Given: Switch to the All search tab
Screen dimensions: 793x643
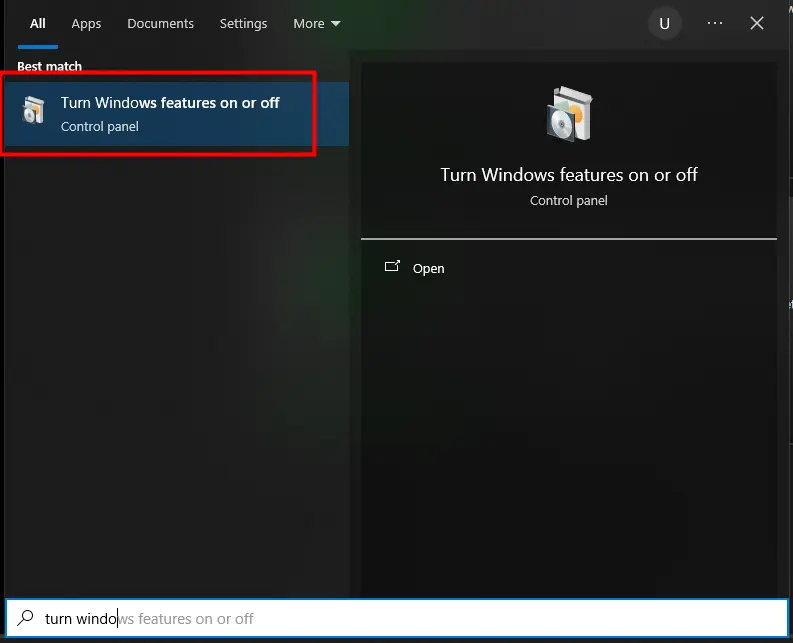Looking at the screenshot, I should 37,23.
